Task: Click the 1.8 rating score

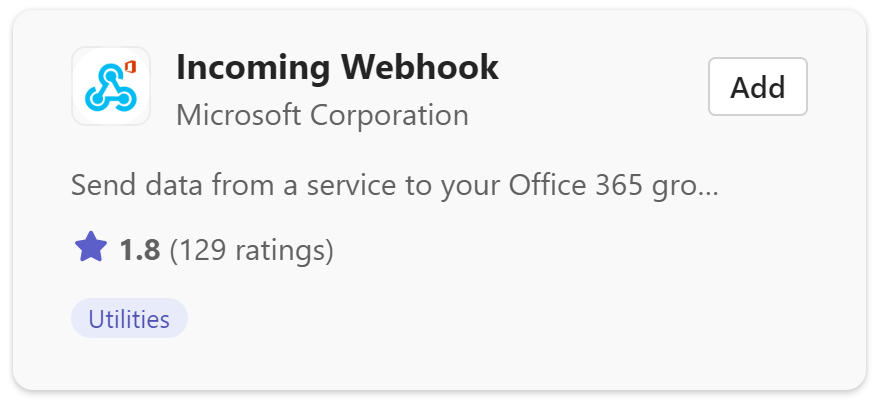Action: pyautogui.click(x=140, y=250)
